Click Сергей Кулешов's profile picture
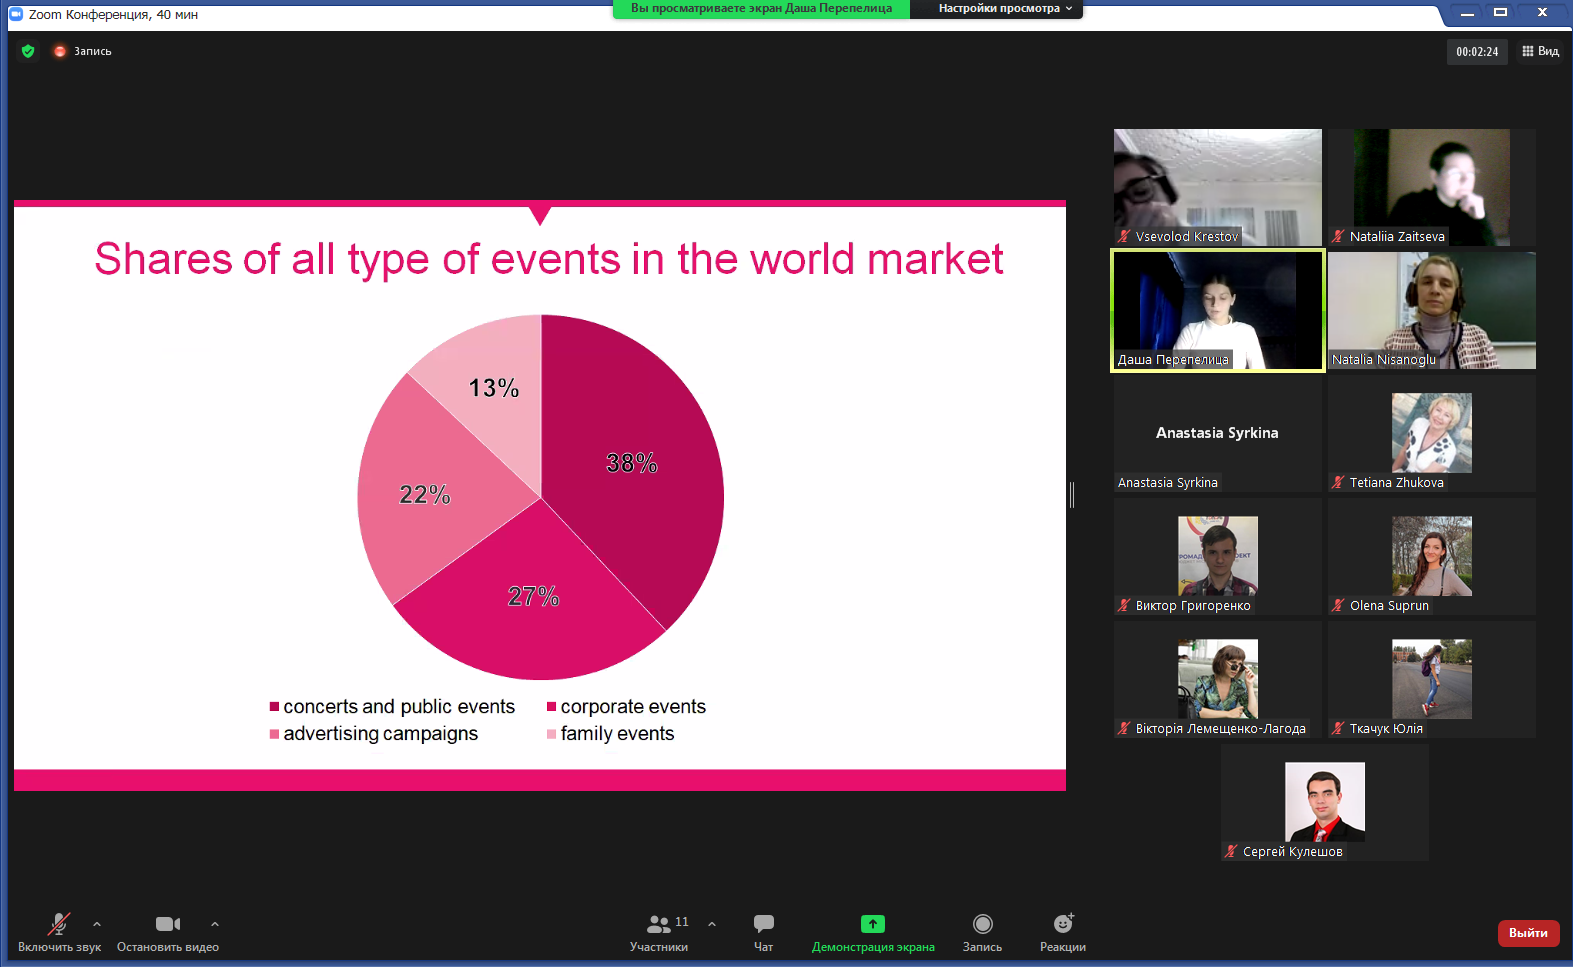 click(x=1325, y=802)
